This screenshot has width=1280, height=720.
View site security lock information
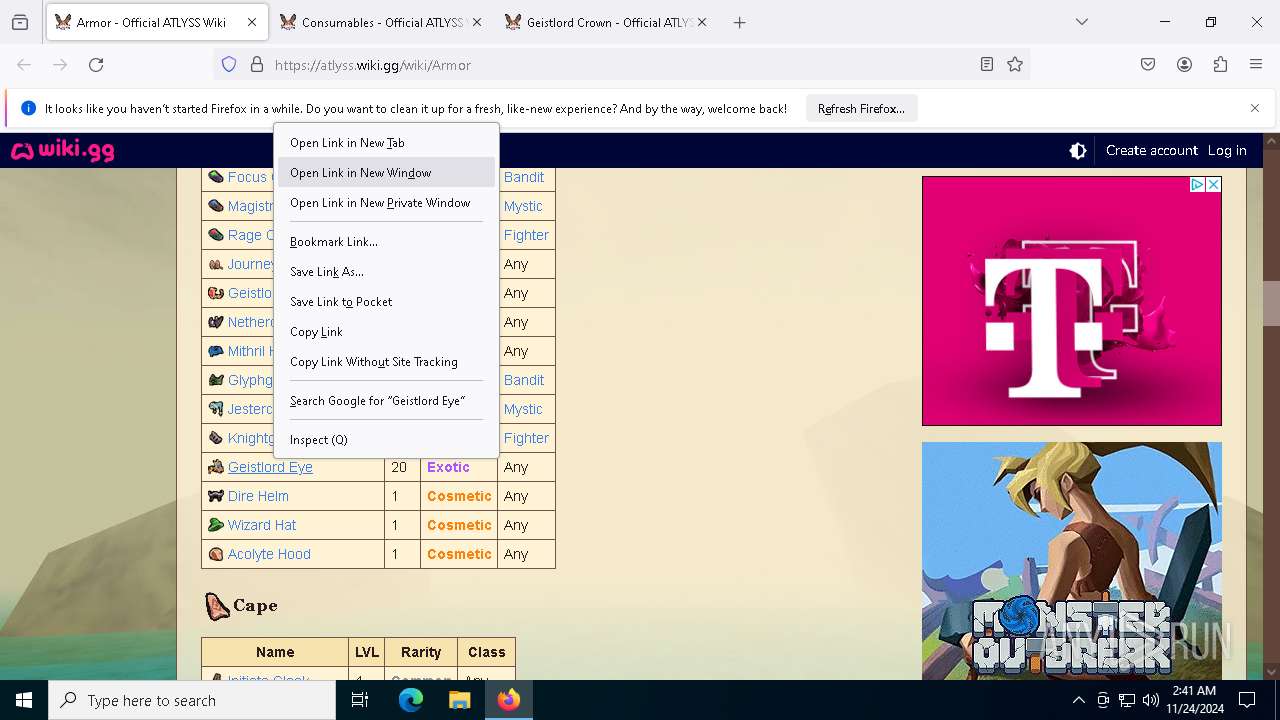257,65
